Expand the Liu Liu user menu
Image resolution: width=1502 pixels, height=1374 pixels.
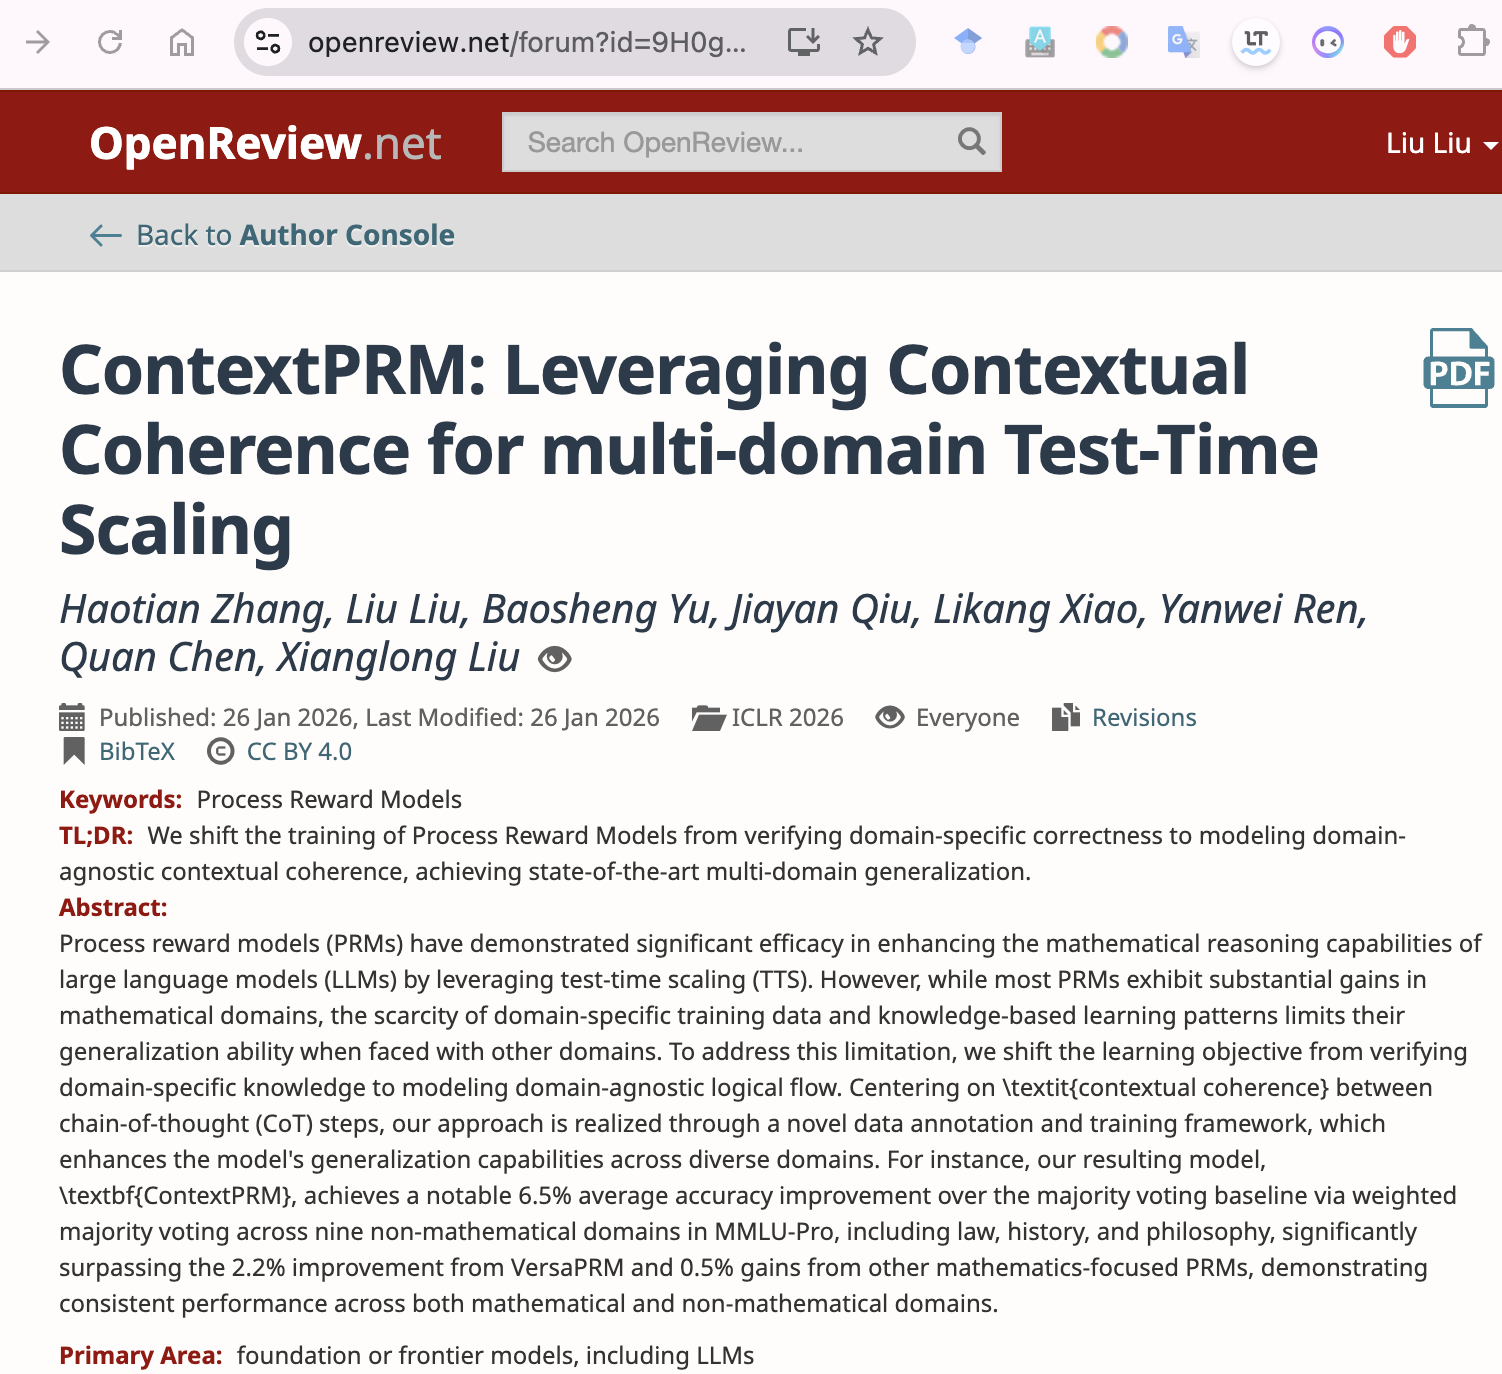(1439, 143)
